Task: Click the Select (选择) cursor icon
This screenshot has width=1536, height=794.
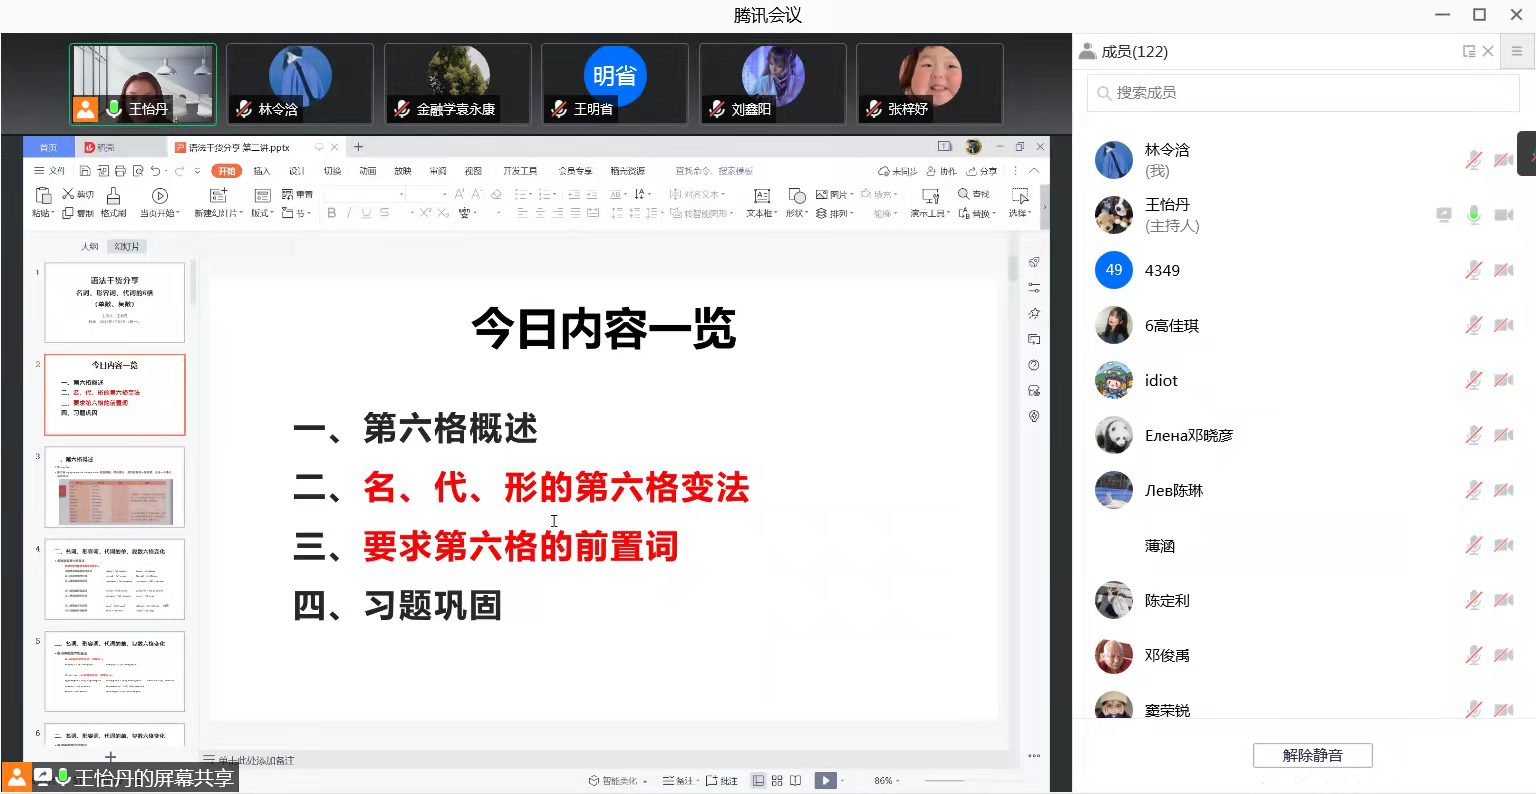Action: tap(1020, 195)
